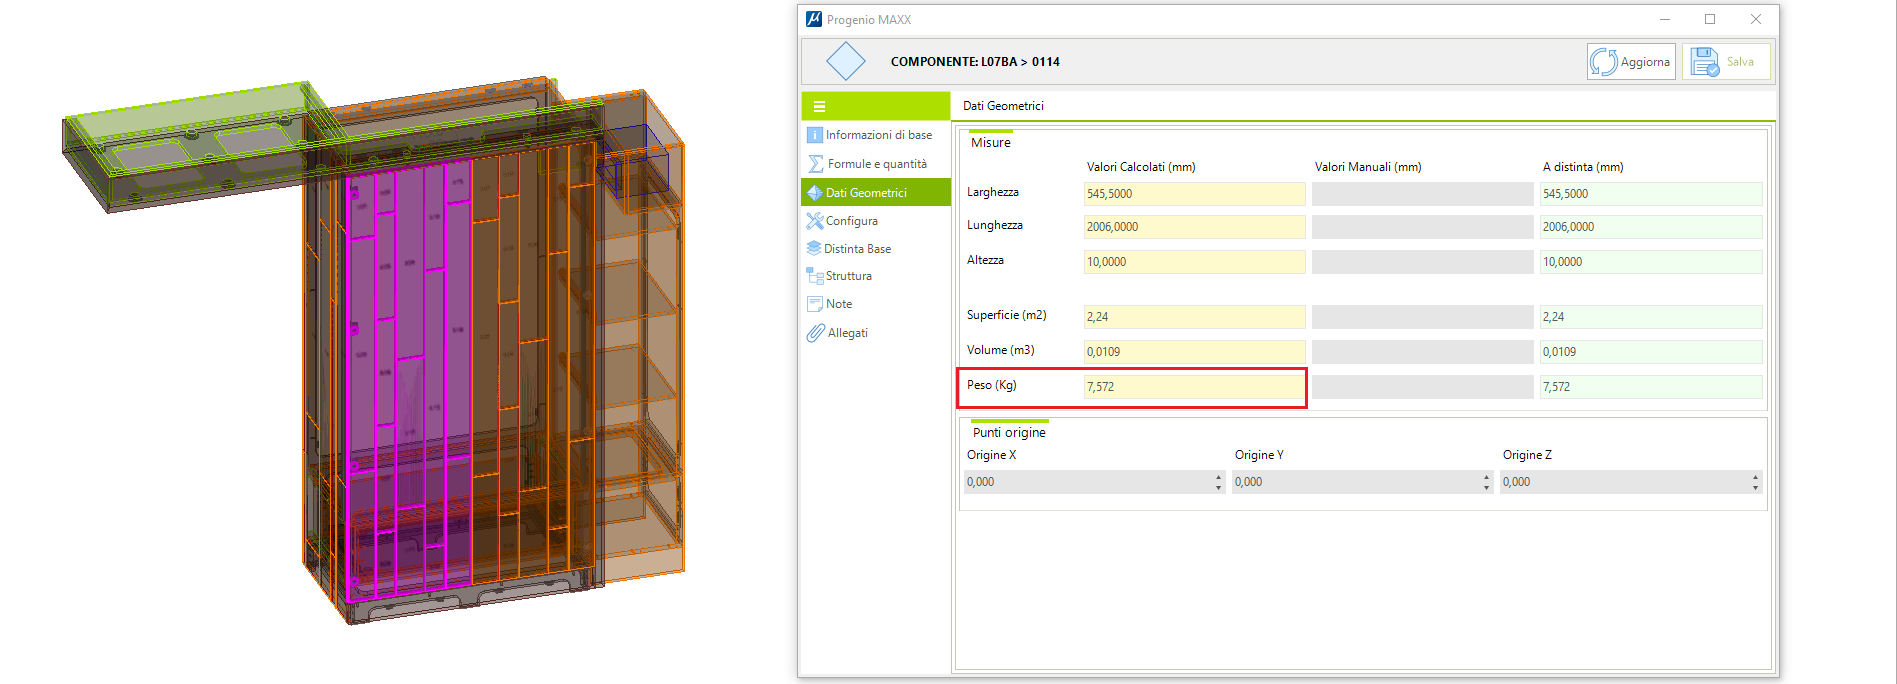Select the Dati Geometrici sidebar item
1897x684 pixels.
[x=866, y=193]
